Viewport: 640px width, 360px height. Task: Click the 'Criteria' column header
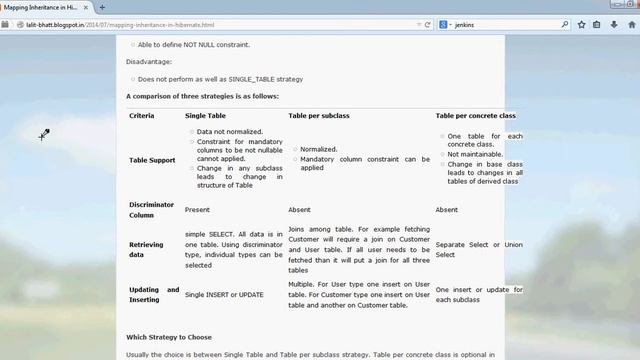pos(142,116)
